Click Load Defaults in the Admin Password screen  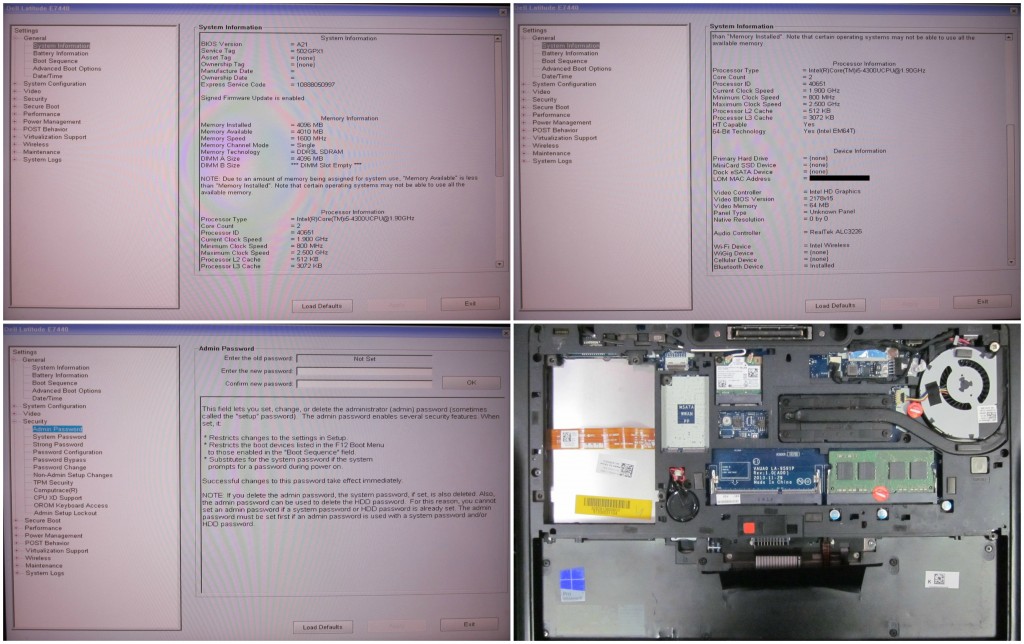(x=322, y=627)
